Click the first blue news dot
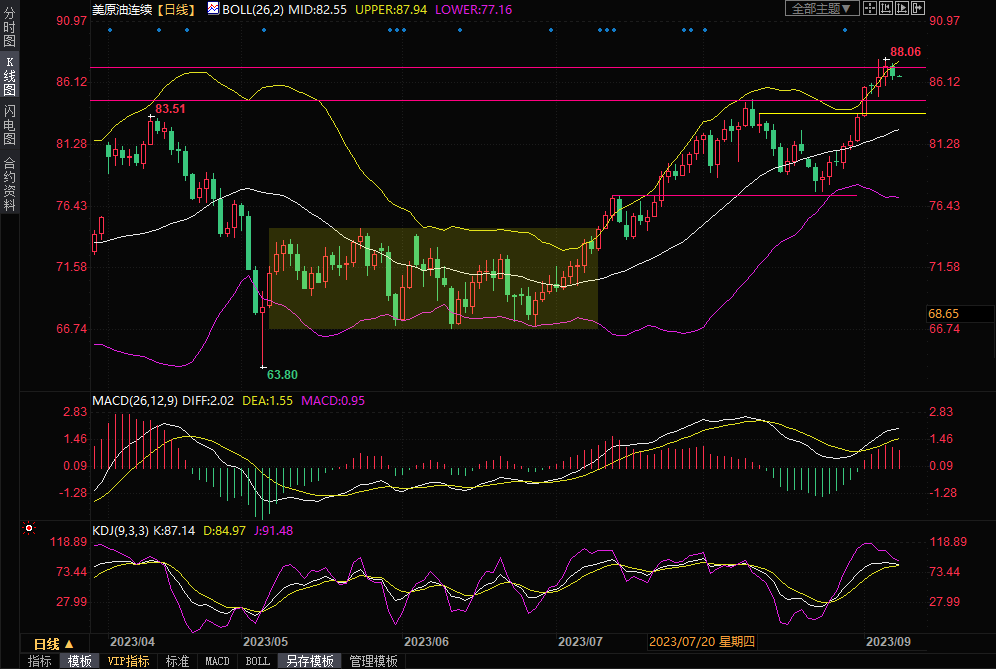996x669 pixels. pyautogui.click(x=110, y=29)
